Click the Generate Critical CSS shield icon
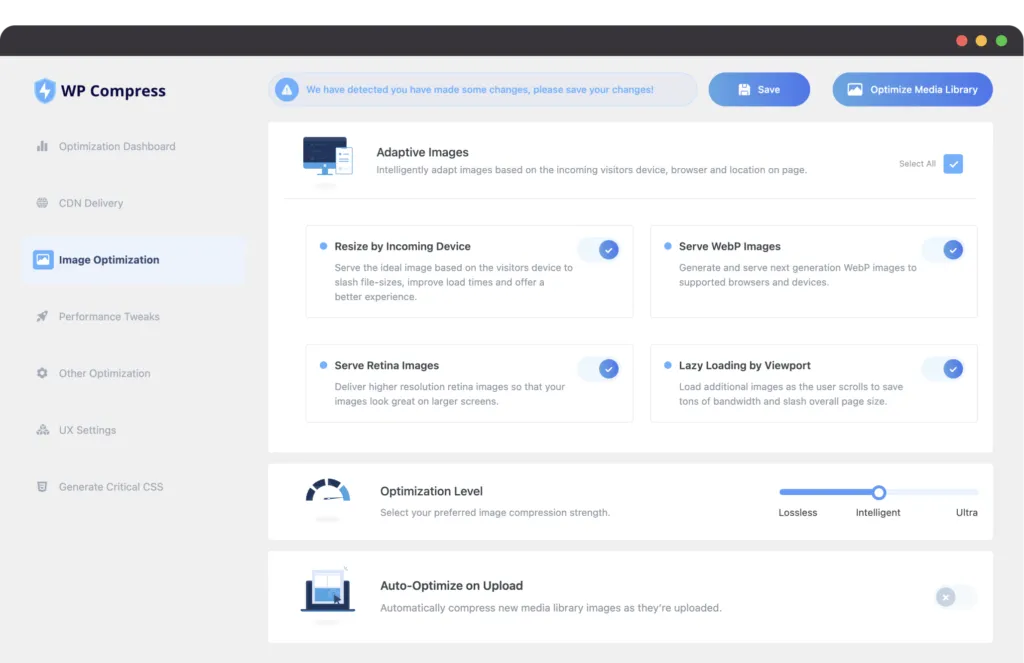The image size is (1024, 663). [42, 487]
